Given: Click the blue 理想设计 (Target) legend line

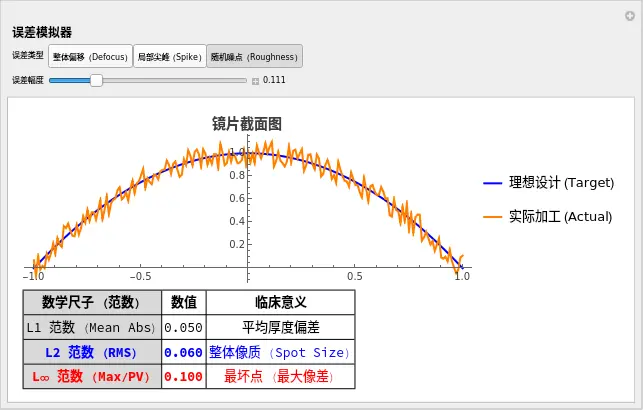Looking at the screenshot, I should [493, 183].
